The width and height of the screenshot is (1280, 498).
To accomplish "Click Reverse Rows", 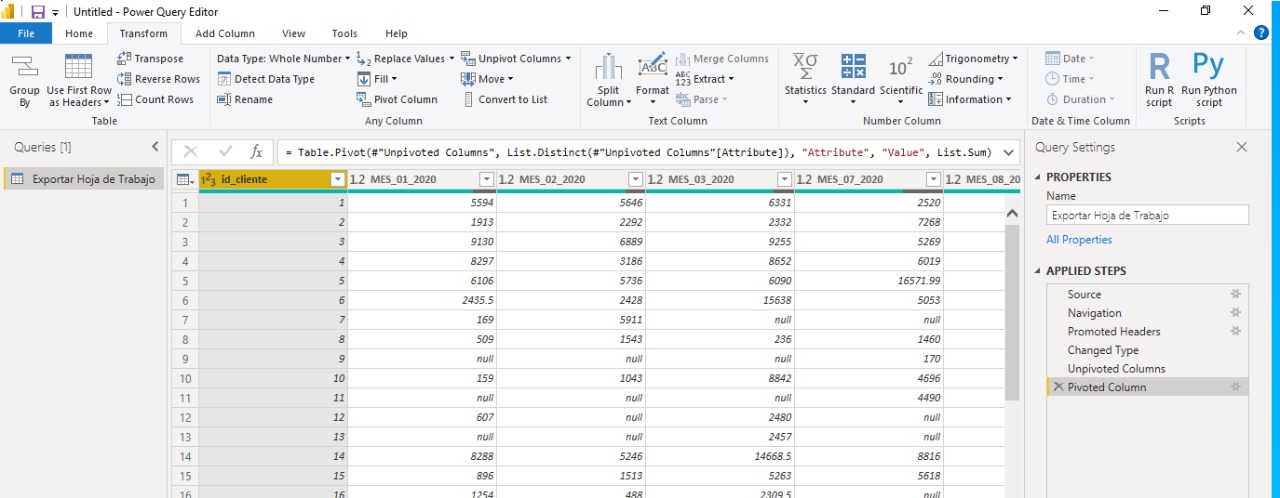I will coord(159,79).
